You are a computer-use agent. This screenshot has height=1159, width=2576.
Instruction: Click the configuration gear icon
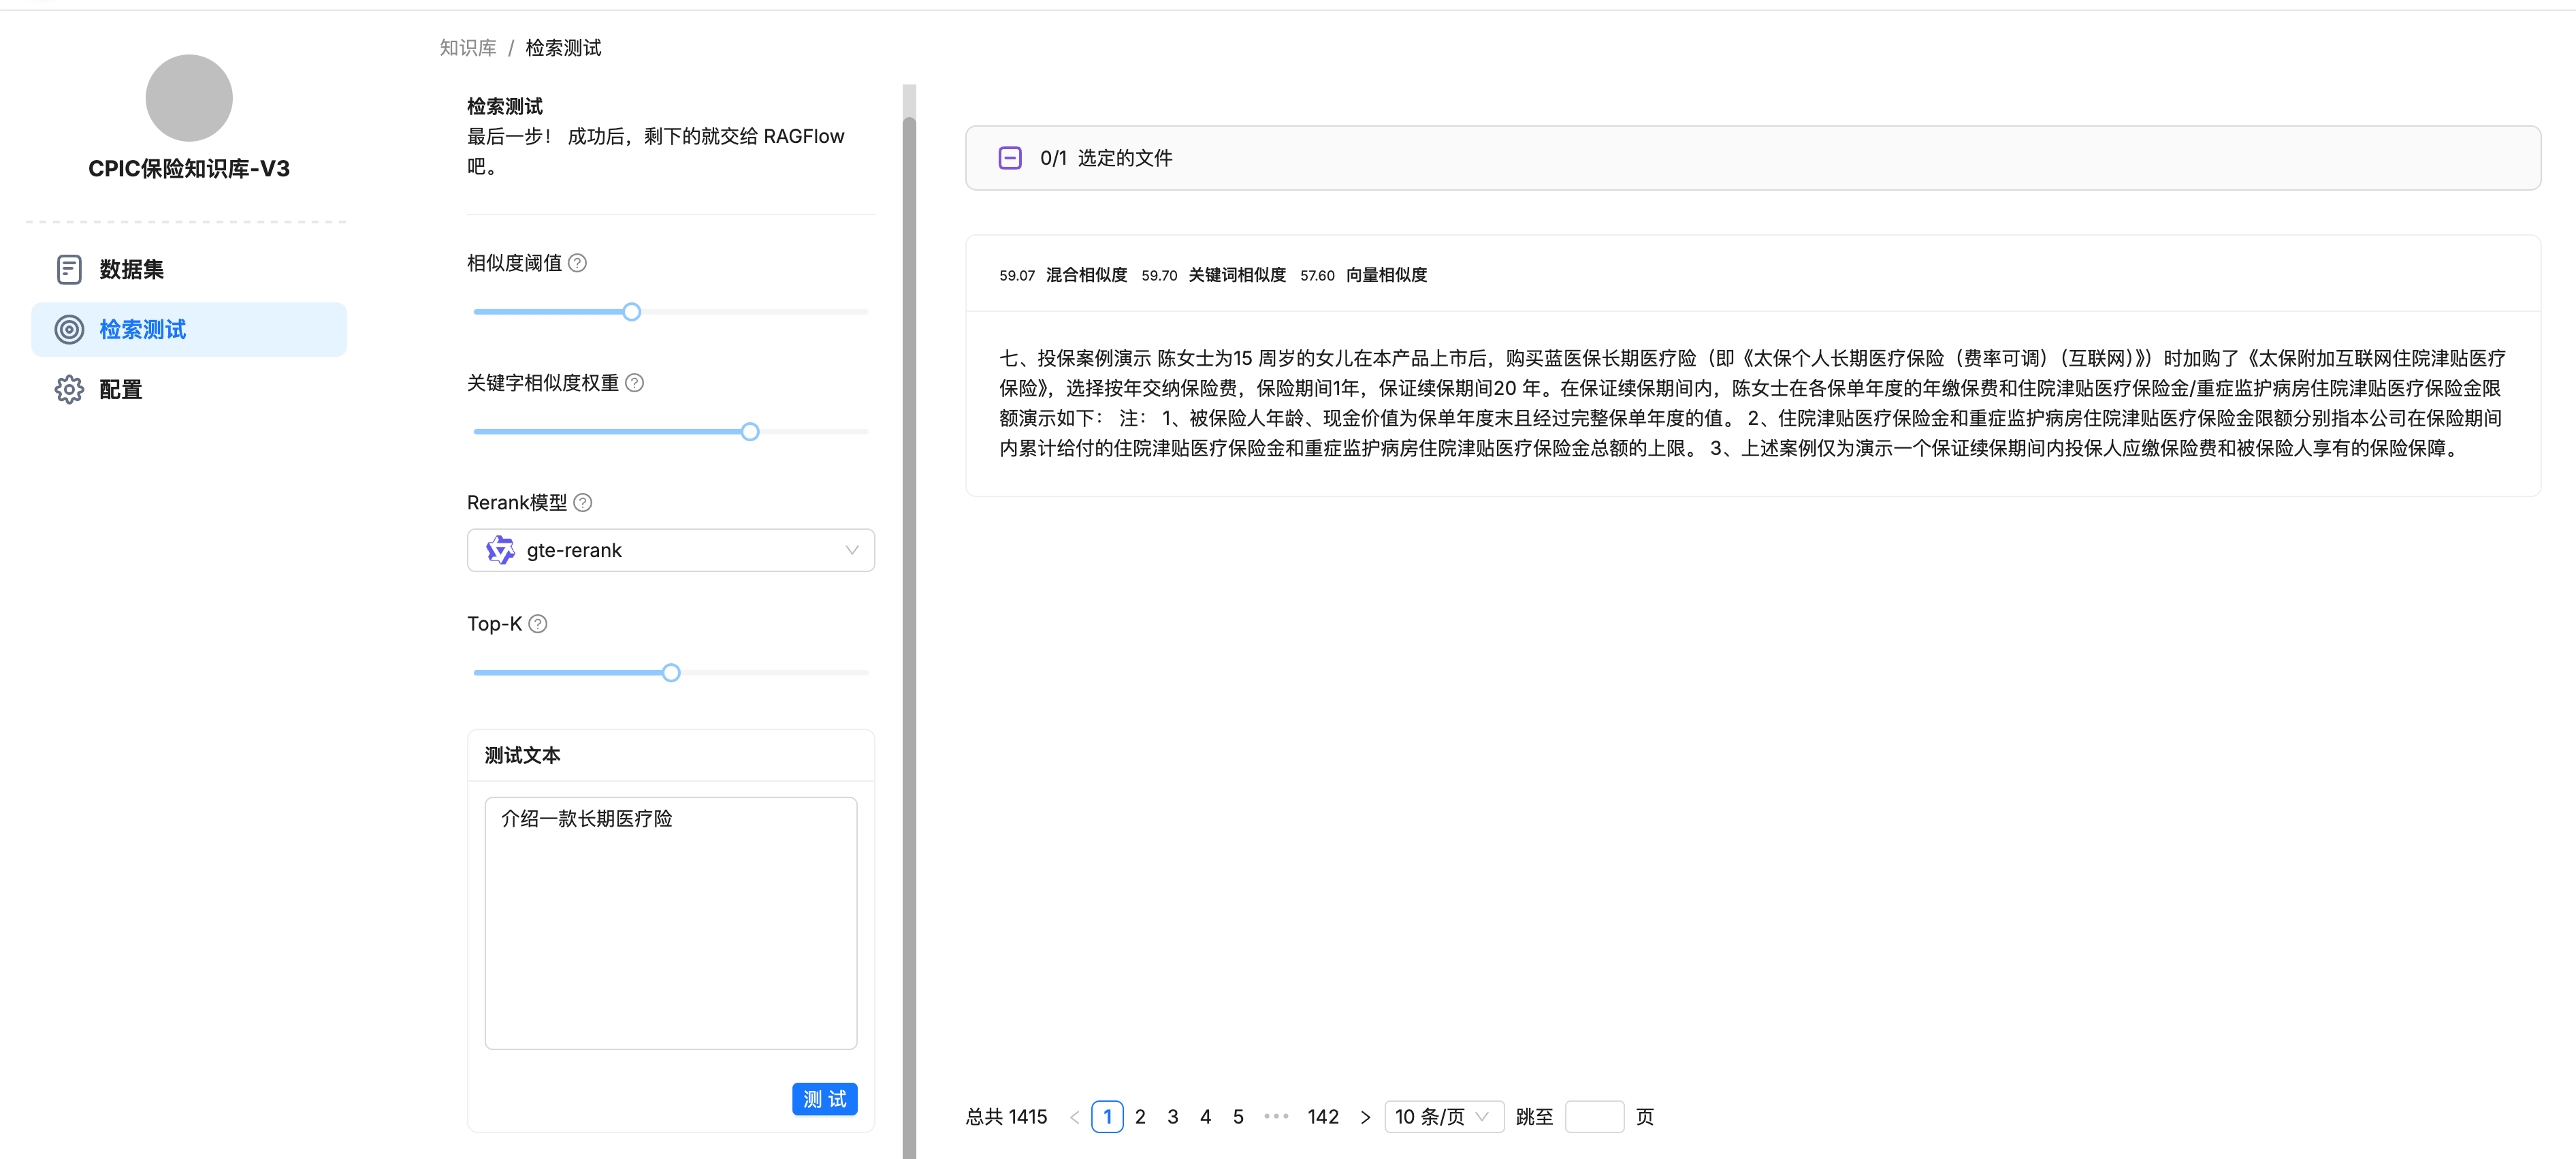(x=69, y=389)
